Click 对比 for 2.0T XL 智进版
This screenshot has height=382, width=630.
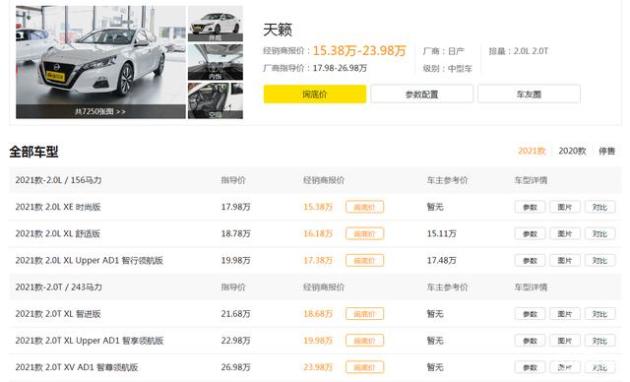[600, 314]
